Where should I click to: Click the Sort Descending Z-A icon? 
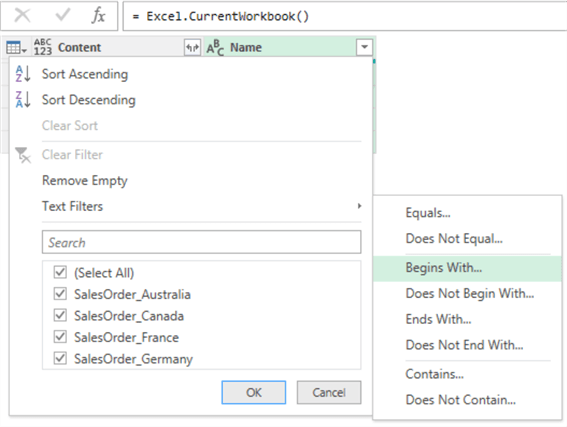23,99
